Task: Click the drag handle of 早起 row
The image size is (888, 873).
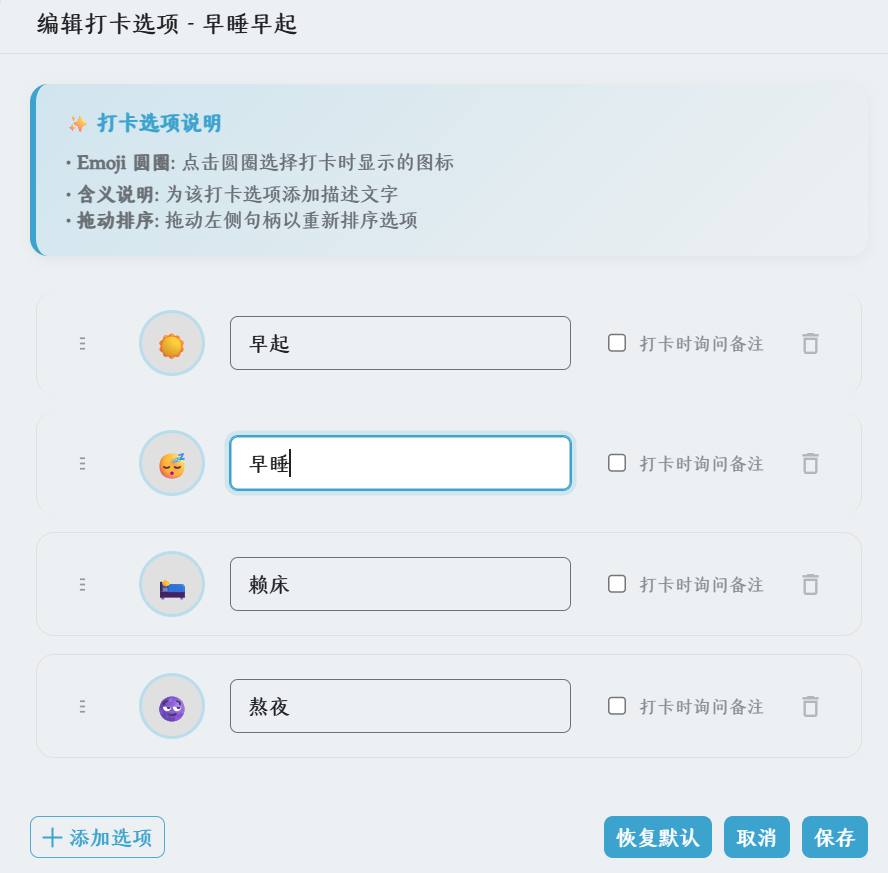Action: 82,343
